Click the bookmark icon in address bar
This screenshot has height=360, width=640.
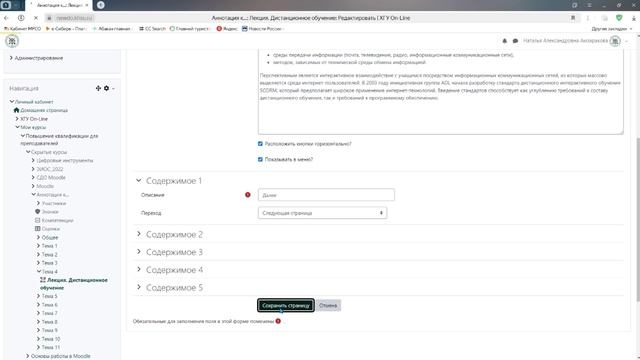(x=573, y=18)
